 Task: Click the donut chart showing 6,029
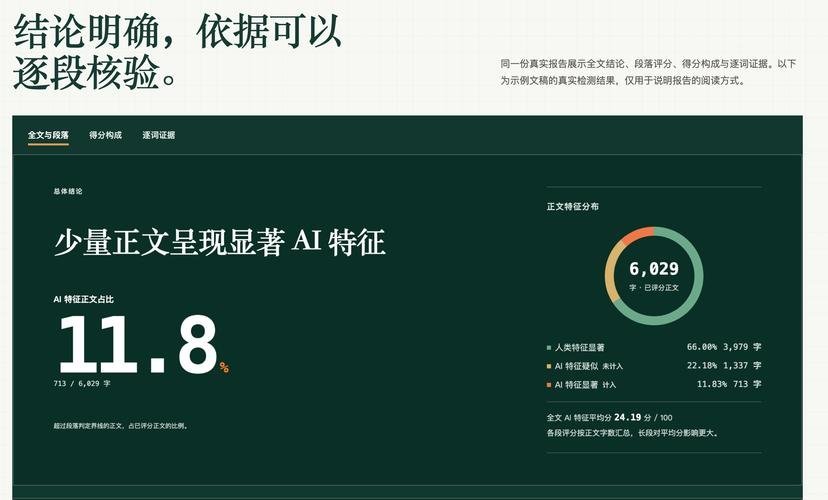tap(654, 275)
